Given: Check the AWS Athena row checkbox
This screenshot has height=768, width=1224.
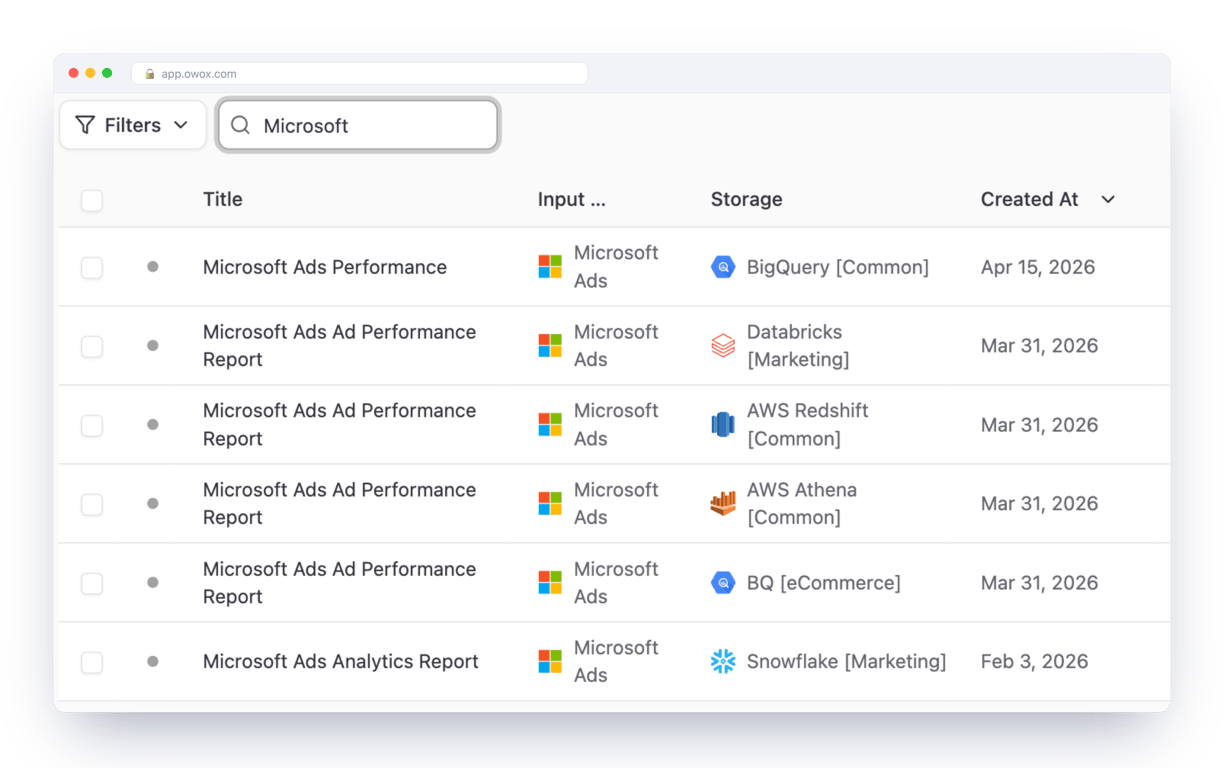Looking at the screenshot, I should 92,504.
